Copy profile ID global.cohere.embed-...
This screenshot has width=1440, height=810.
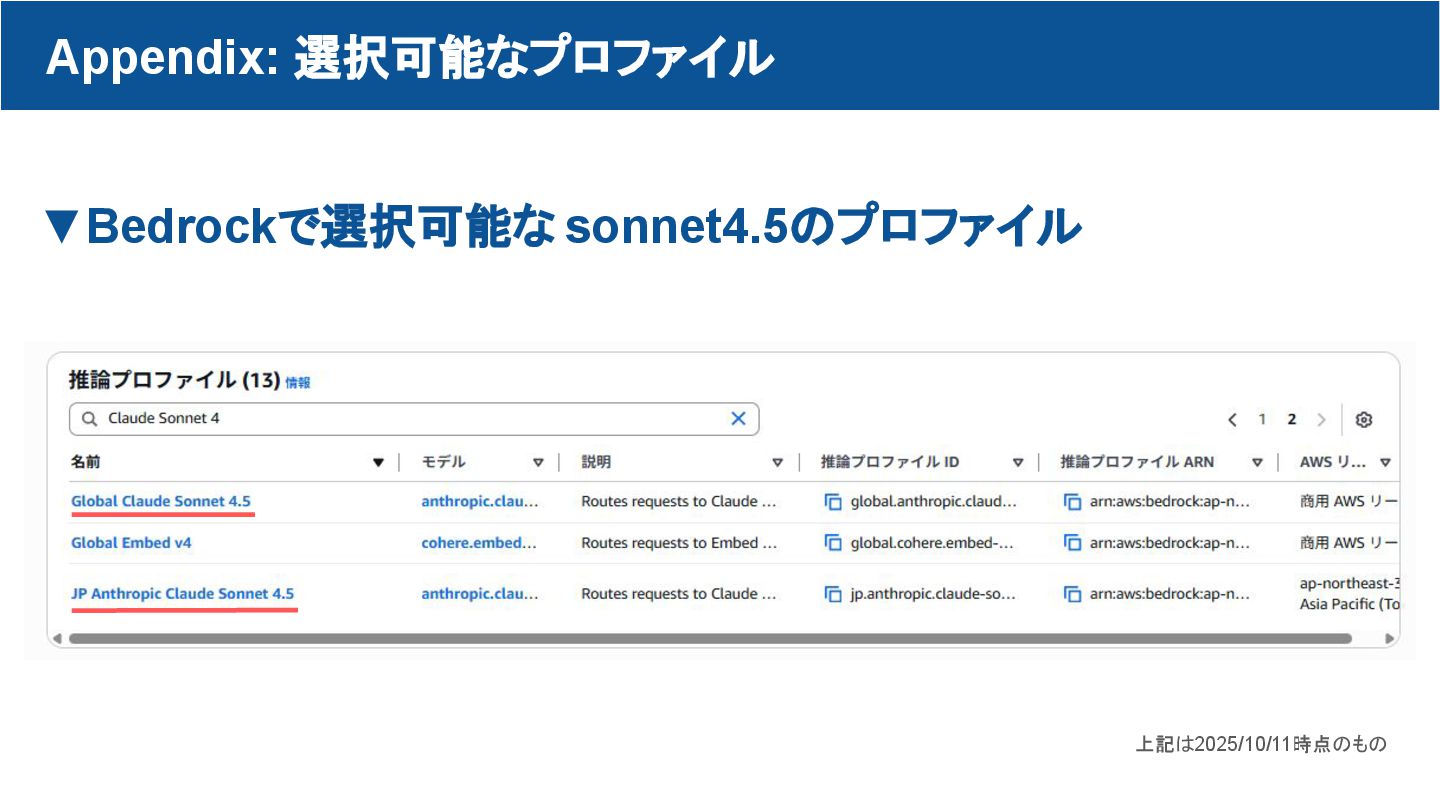point(833,543)
